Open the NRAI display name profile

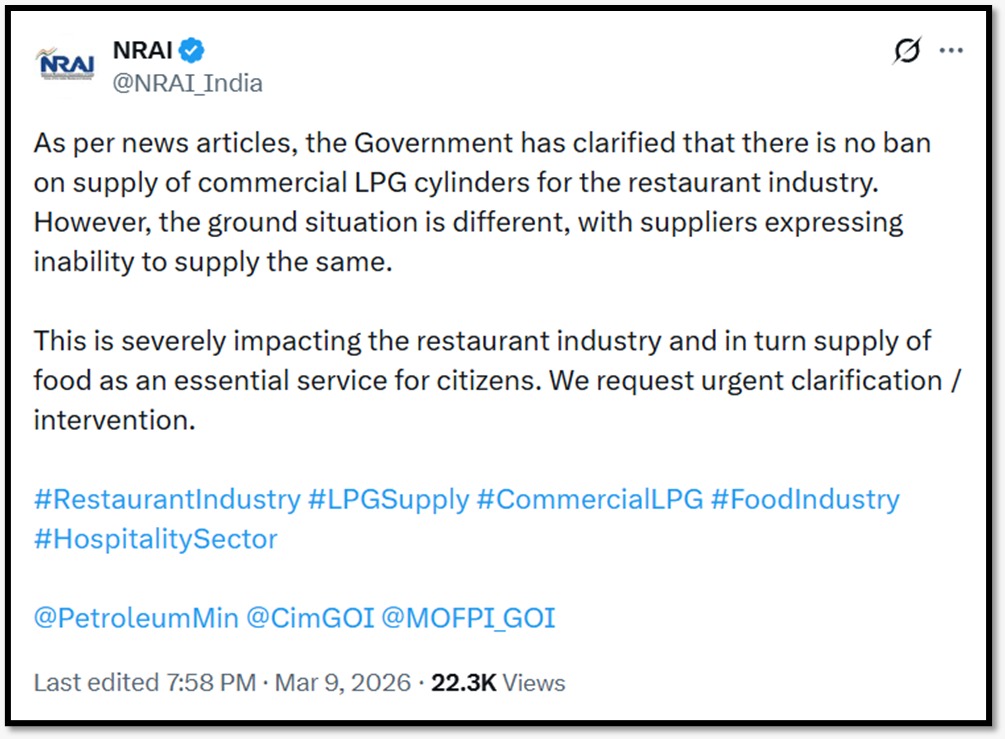(143, 50)
